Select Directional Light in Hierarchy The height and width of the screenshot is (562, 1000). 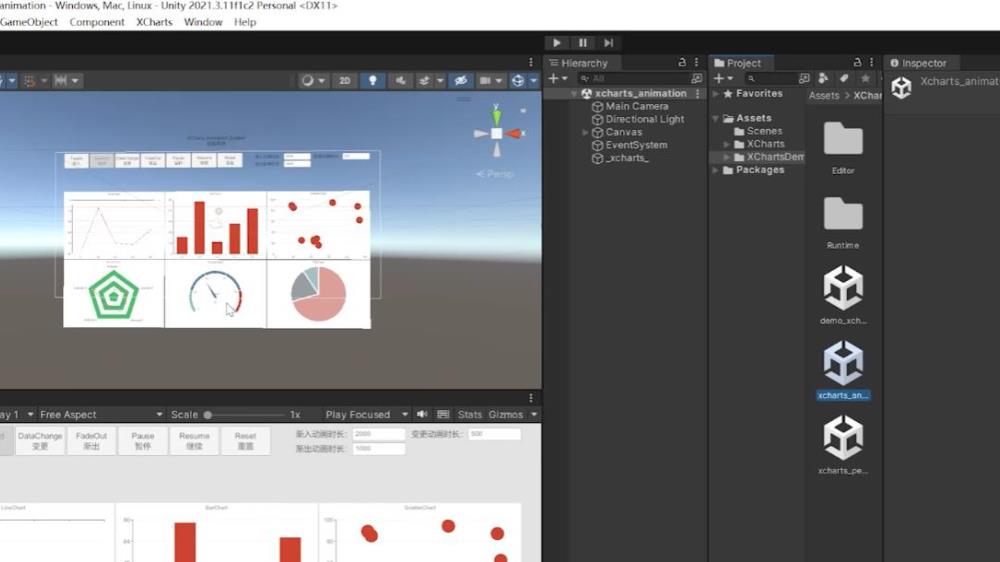(645, 119)
